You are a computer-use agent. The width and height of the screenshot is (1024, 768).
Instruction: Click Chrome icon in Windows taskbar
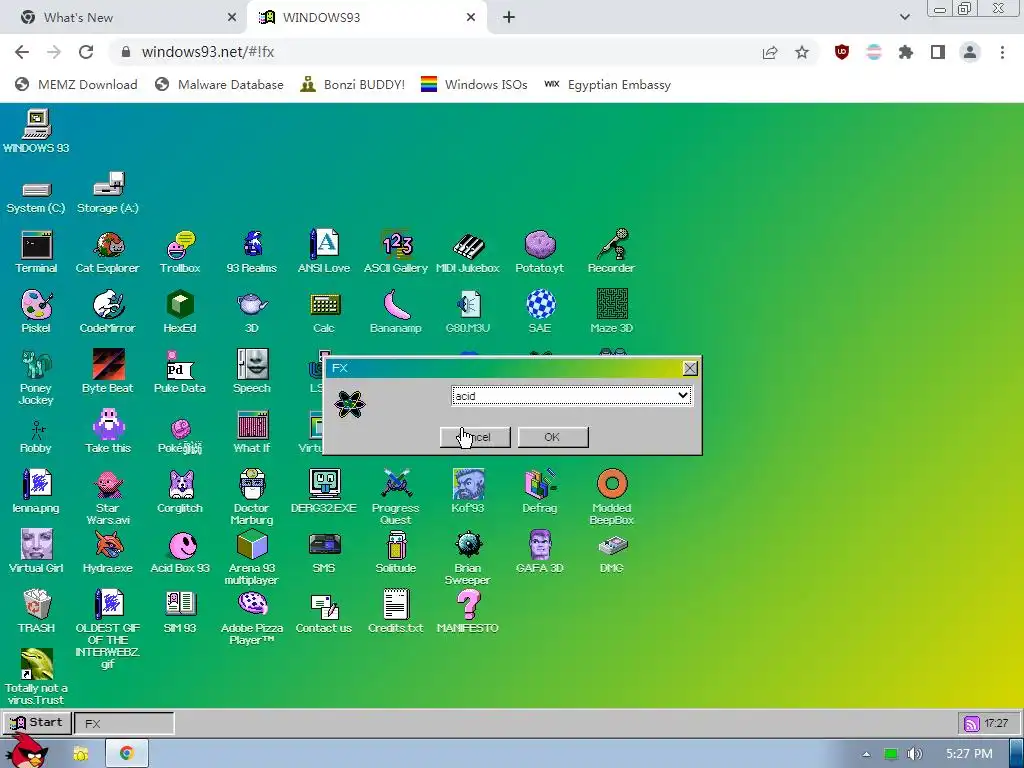click(127, 753)
